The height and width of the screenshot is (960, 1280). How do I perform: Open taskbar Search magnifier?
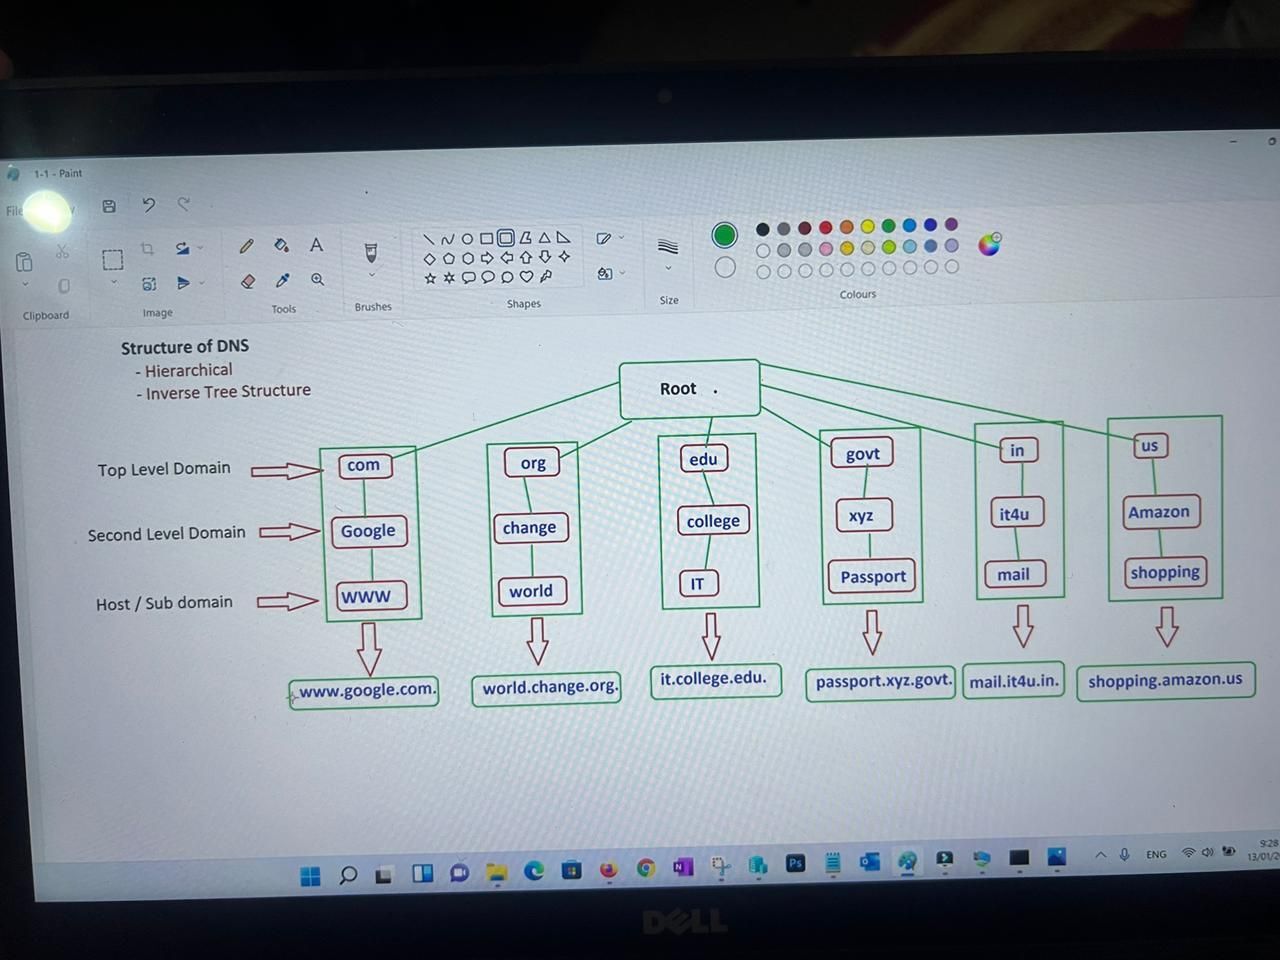(347, 875)
